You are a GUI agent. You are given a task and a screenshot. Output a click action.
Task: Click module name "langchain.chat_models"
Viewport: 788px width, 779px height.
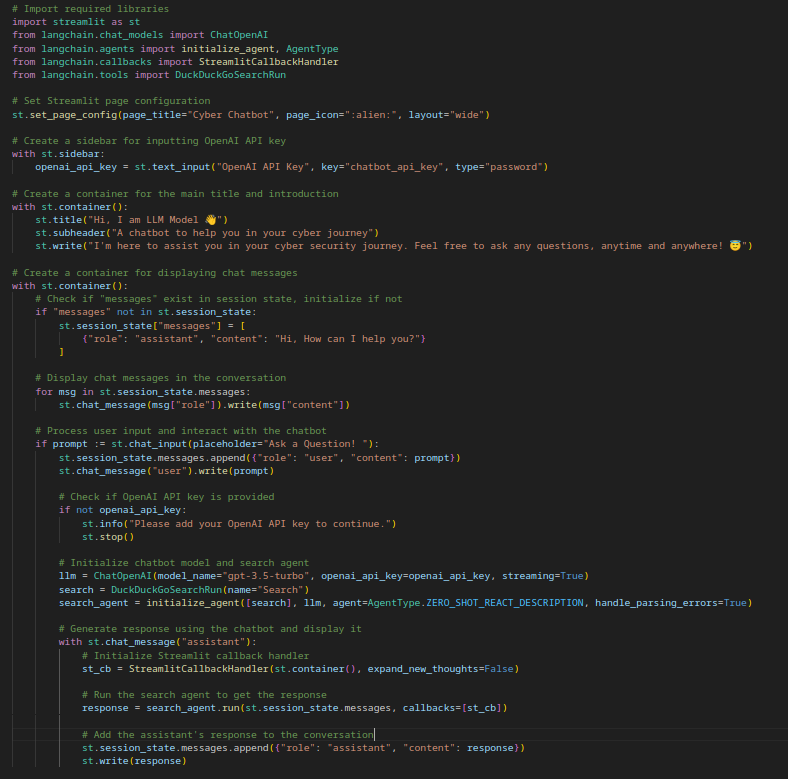102,35
